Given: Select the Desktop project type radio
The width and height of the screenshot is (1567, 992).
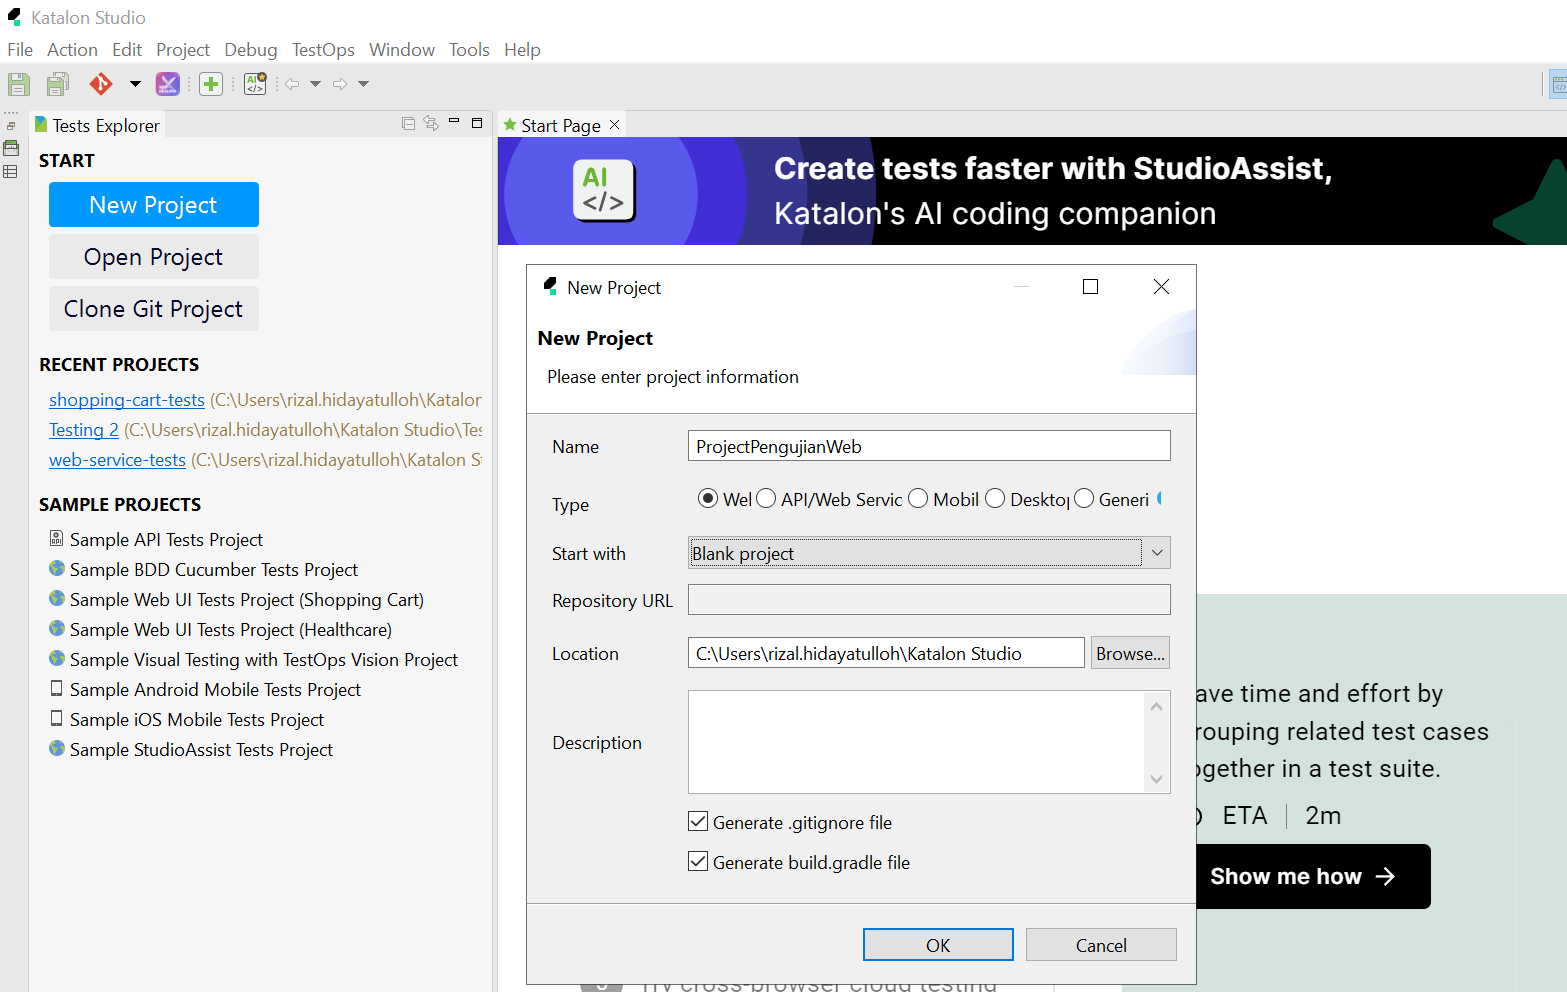Looking at the screenshot, I should 995,498.
